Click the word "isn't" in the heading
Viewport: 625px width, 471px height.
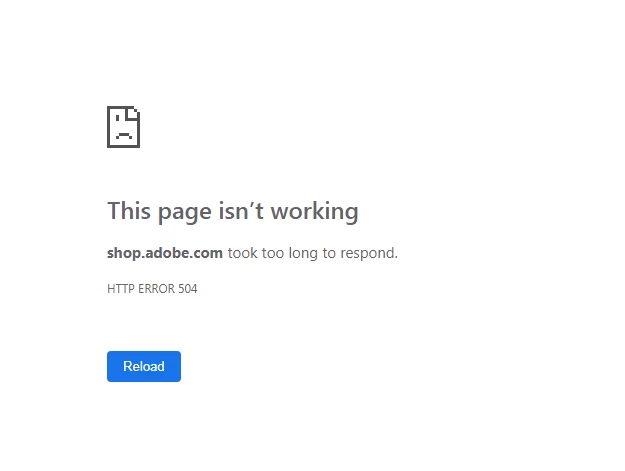coord(241,210)
